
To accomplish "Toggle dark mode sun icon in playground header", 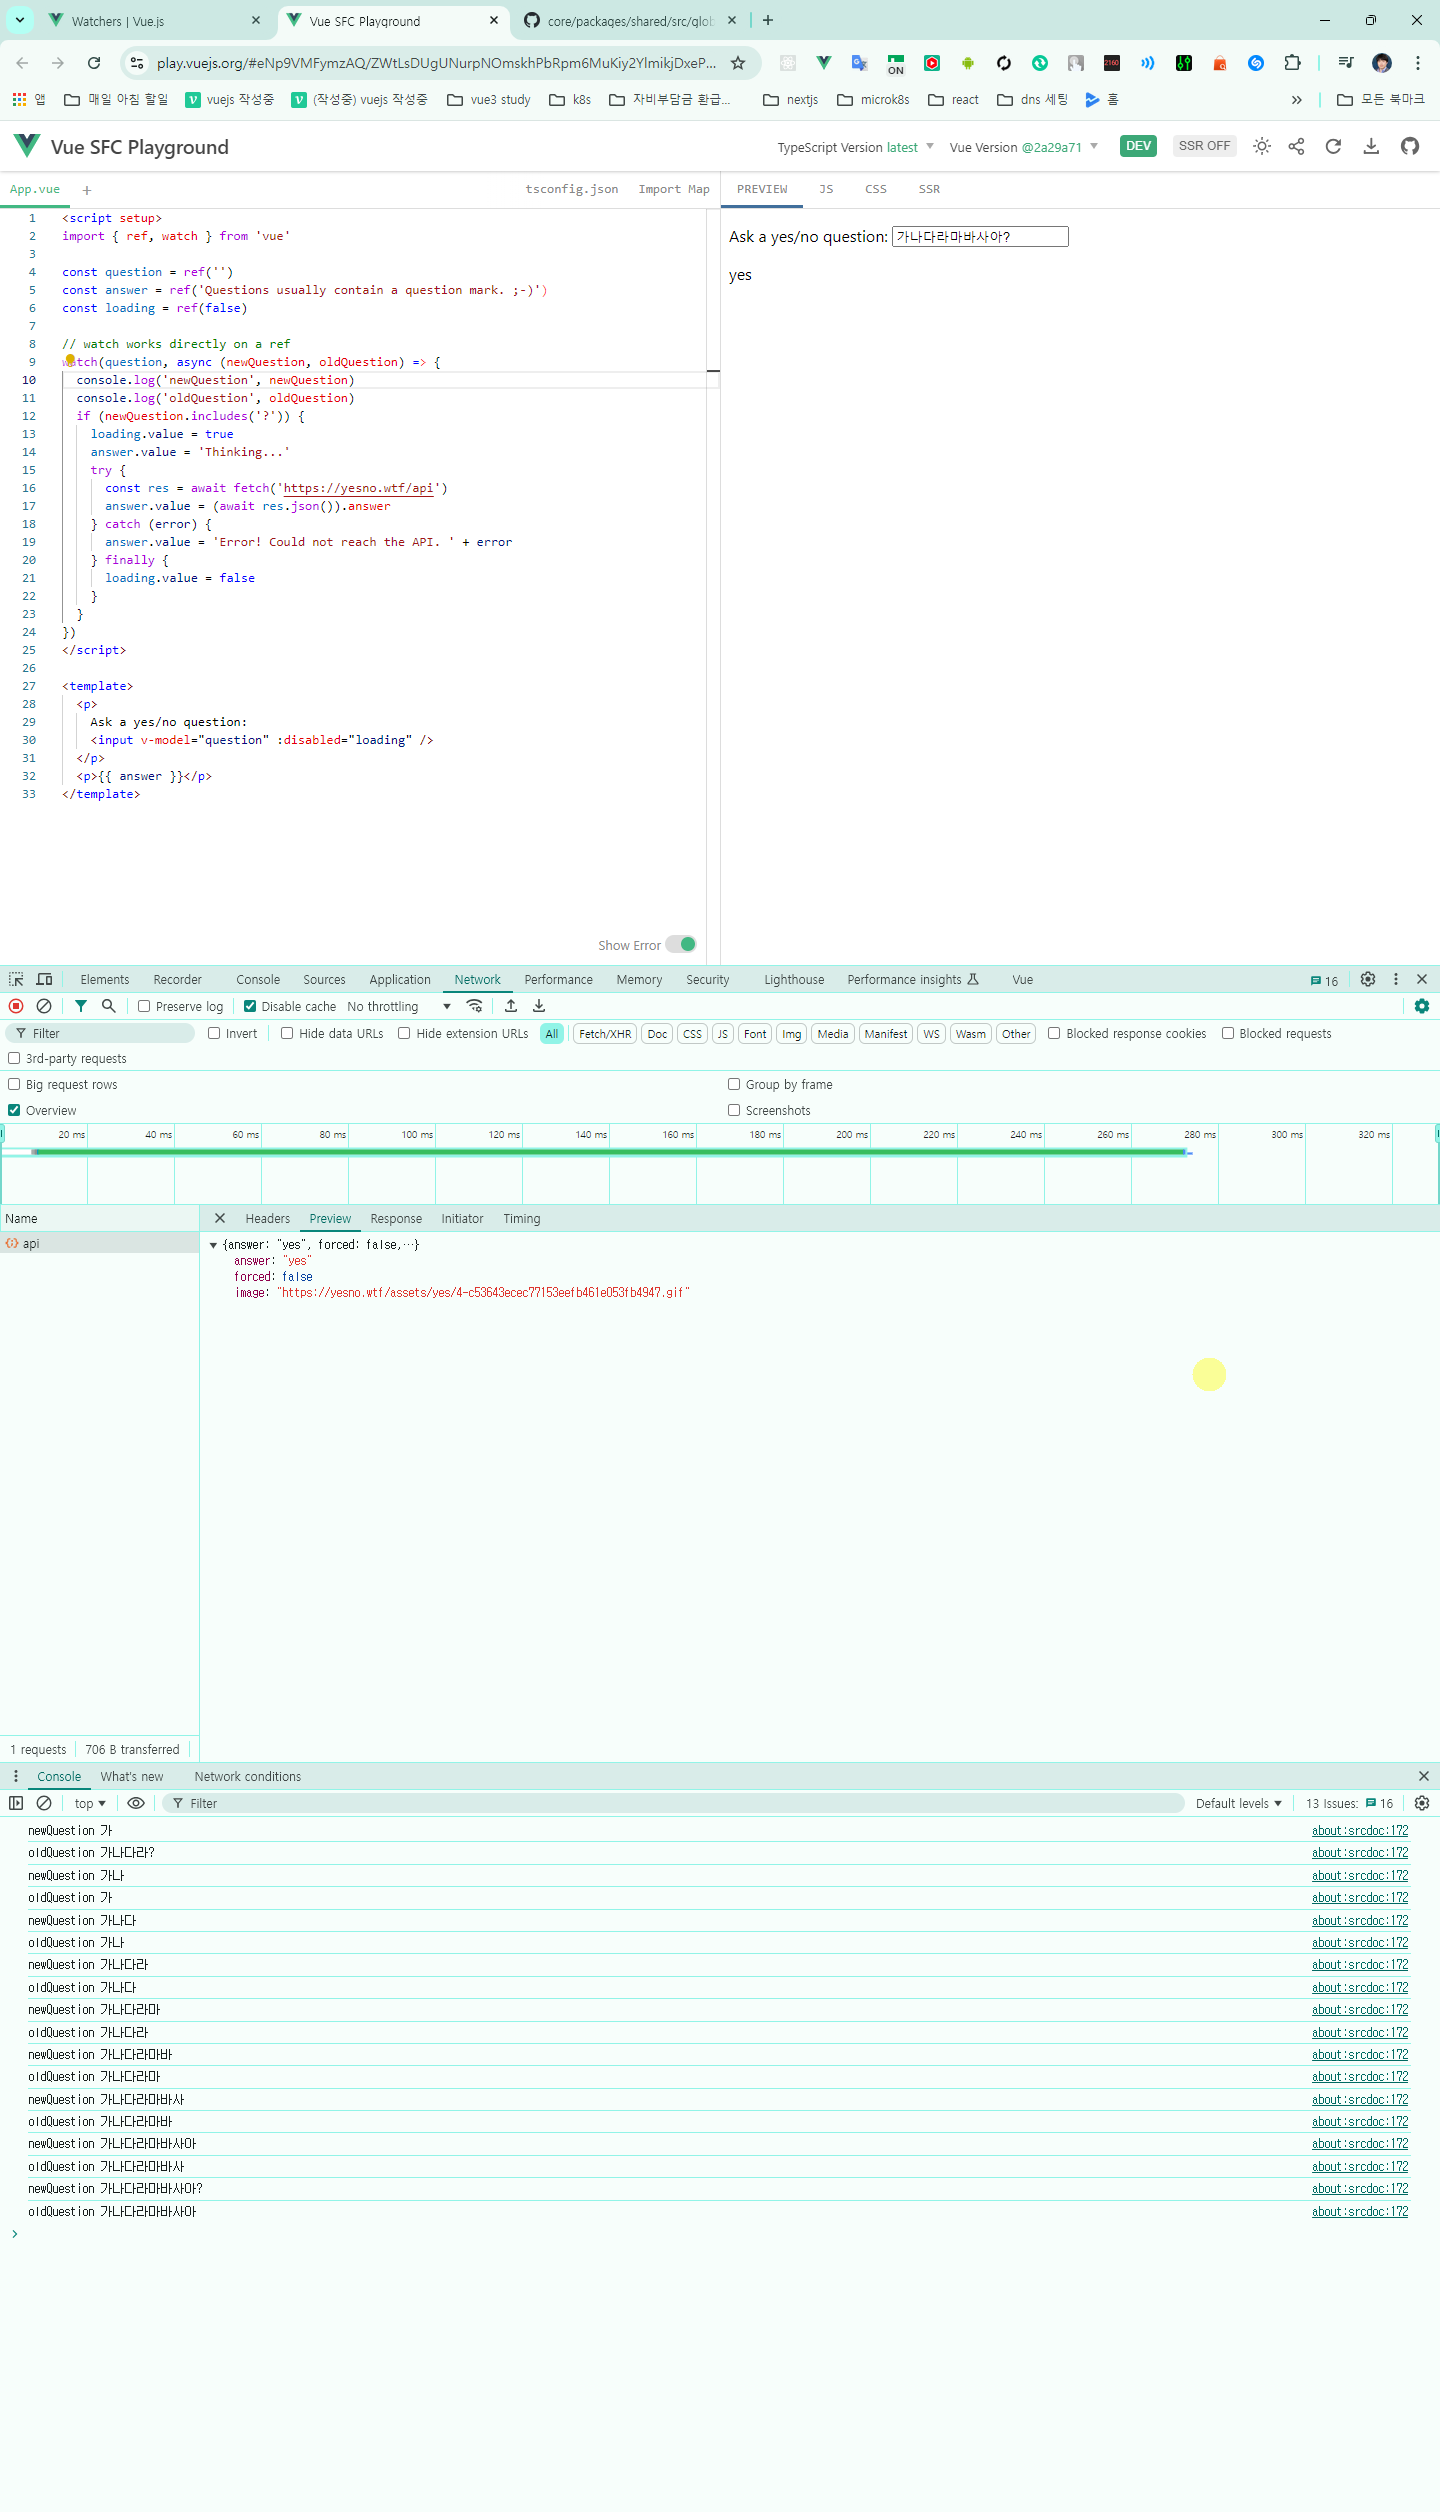I will point(1262,146).
